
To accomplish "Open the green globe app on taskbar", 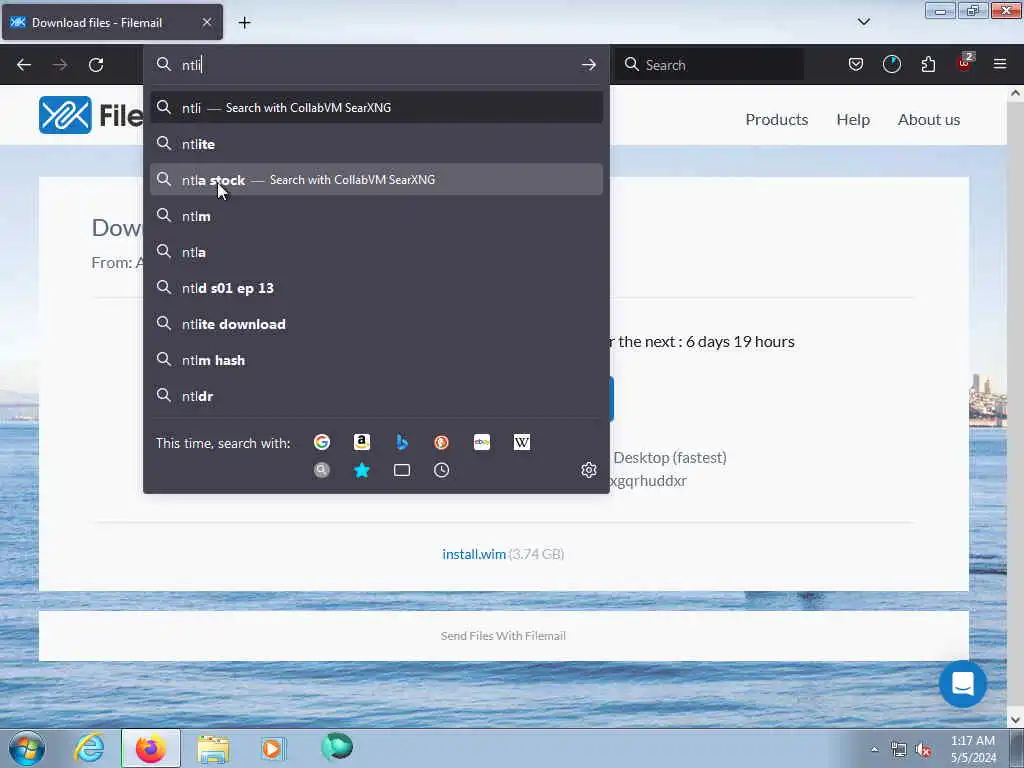I will click(337, 747).
